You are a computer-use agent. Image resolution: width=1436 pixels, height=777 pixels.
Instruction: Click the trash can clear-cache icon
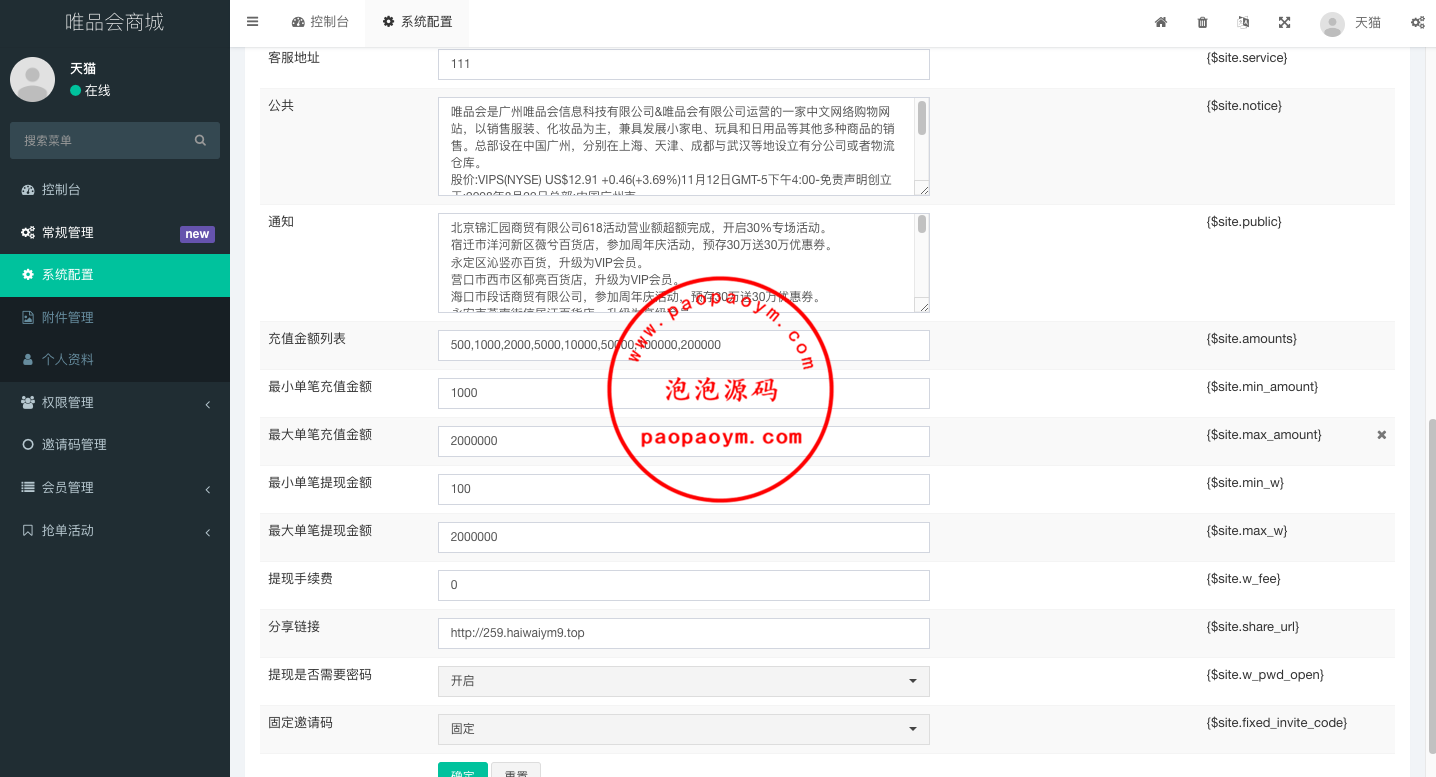coord(1202,22)
